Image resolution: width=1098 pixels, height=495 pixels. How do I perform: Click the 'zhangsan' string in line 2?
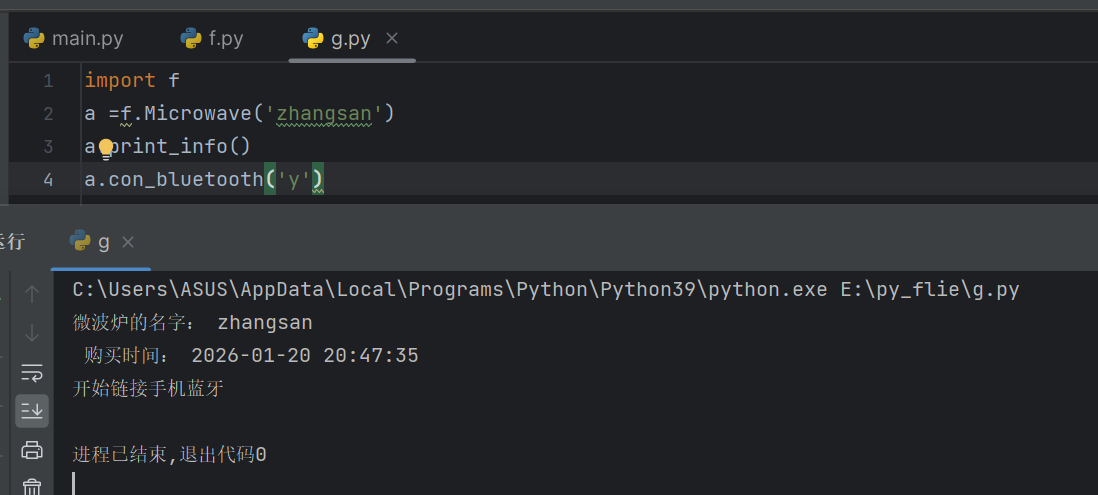324,114
